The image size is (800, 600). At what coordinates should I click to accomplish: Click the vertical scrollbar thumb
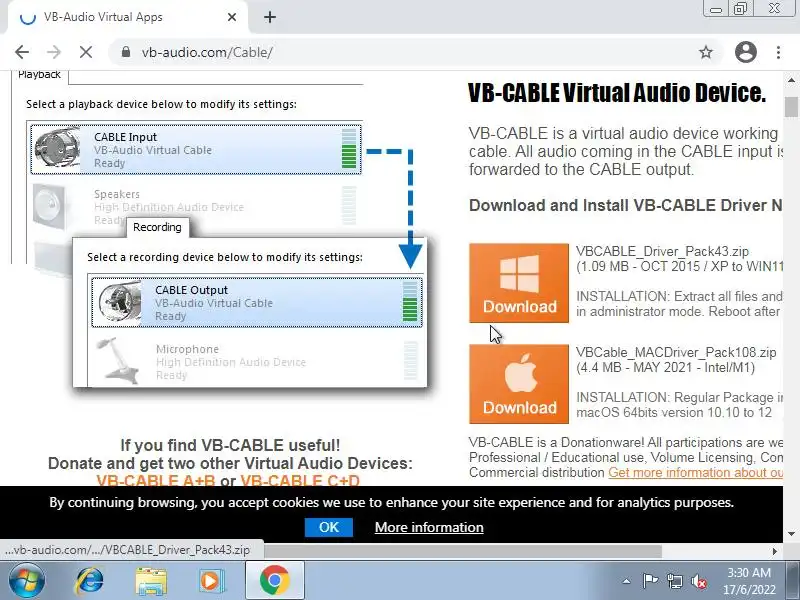point(791,107)
